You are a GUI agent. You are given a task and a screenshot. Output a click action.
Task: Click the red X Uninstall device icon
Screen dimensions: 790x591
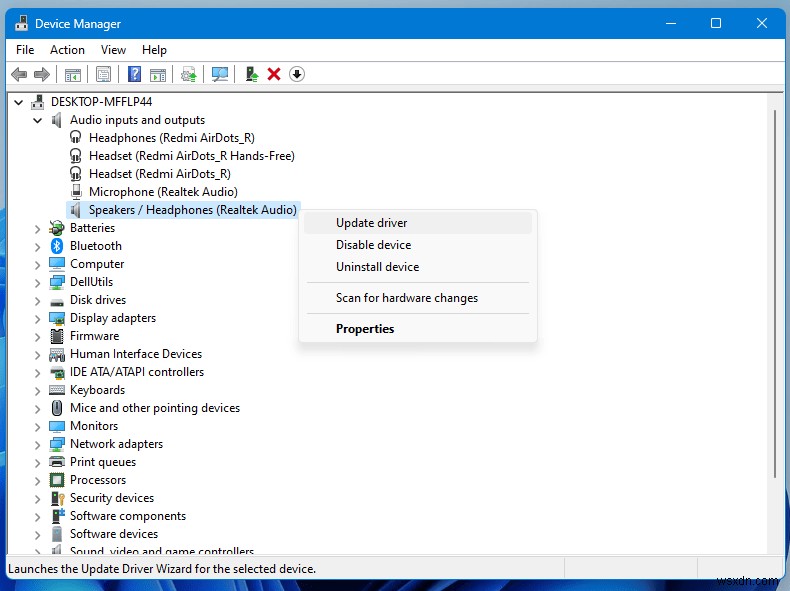click(x=274, y=75)
